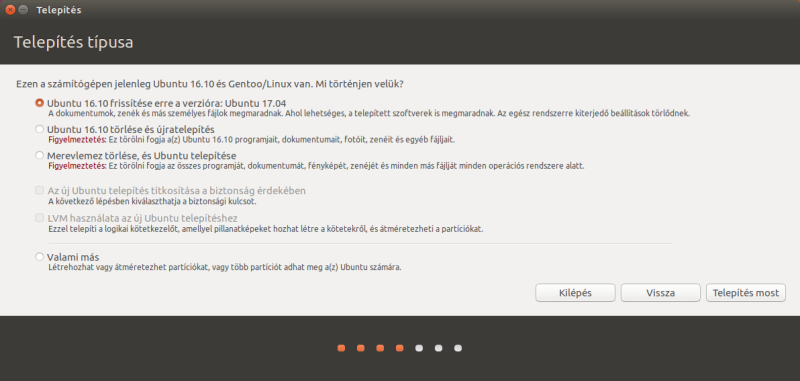Close the Telepítés window
The image size is (800, 381).
coord(10,10)
